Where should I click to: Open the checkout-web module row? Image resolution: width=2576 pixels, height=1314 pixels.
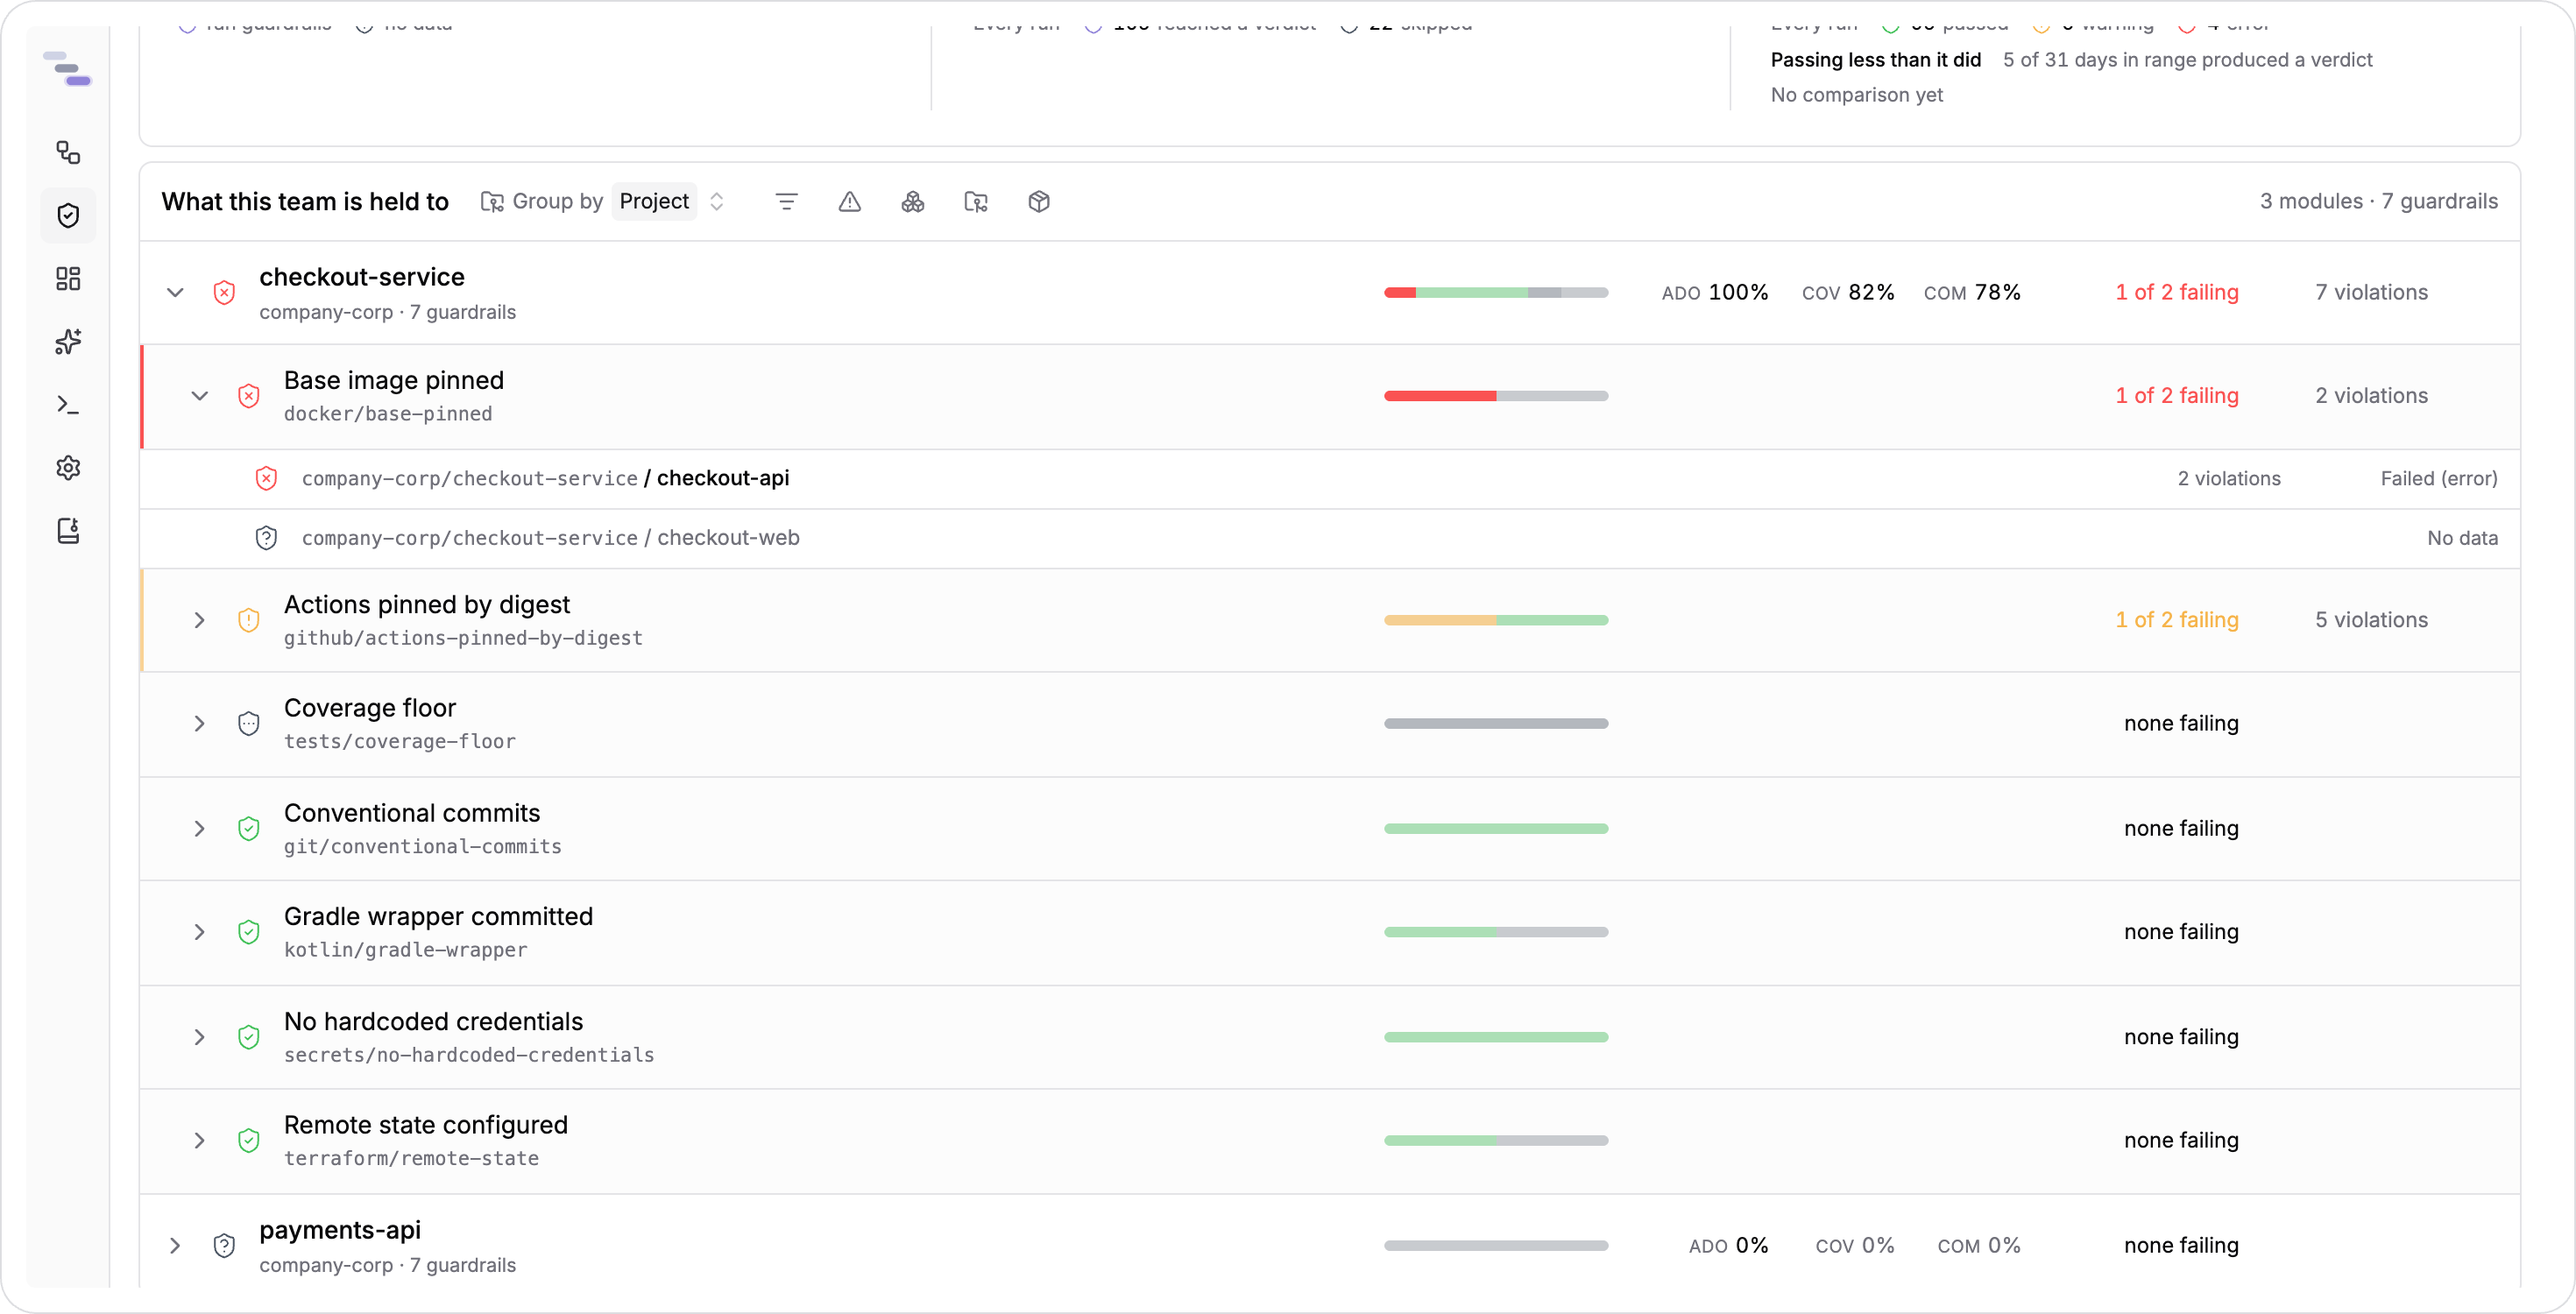[1330, 538]
